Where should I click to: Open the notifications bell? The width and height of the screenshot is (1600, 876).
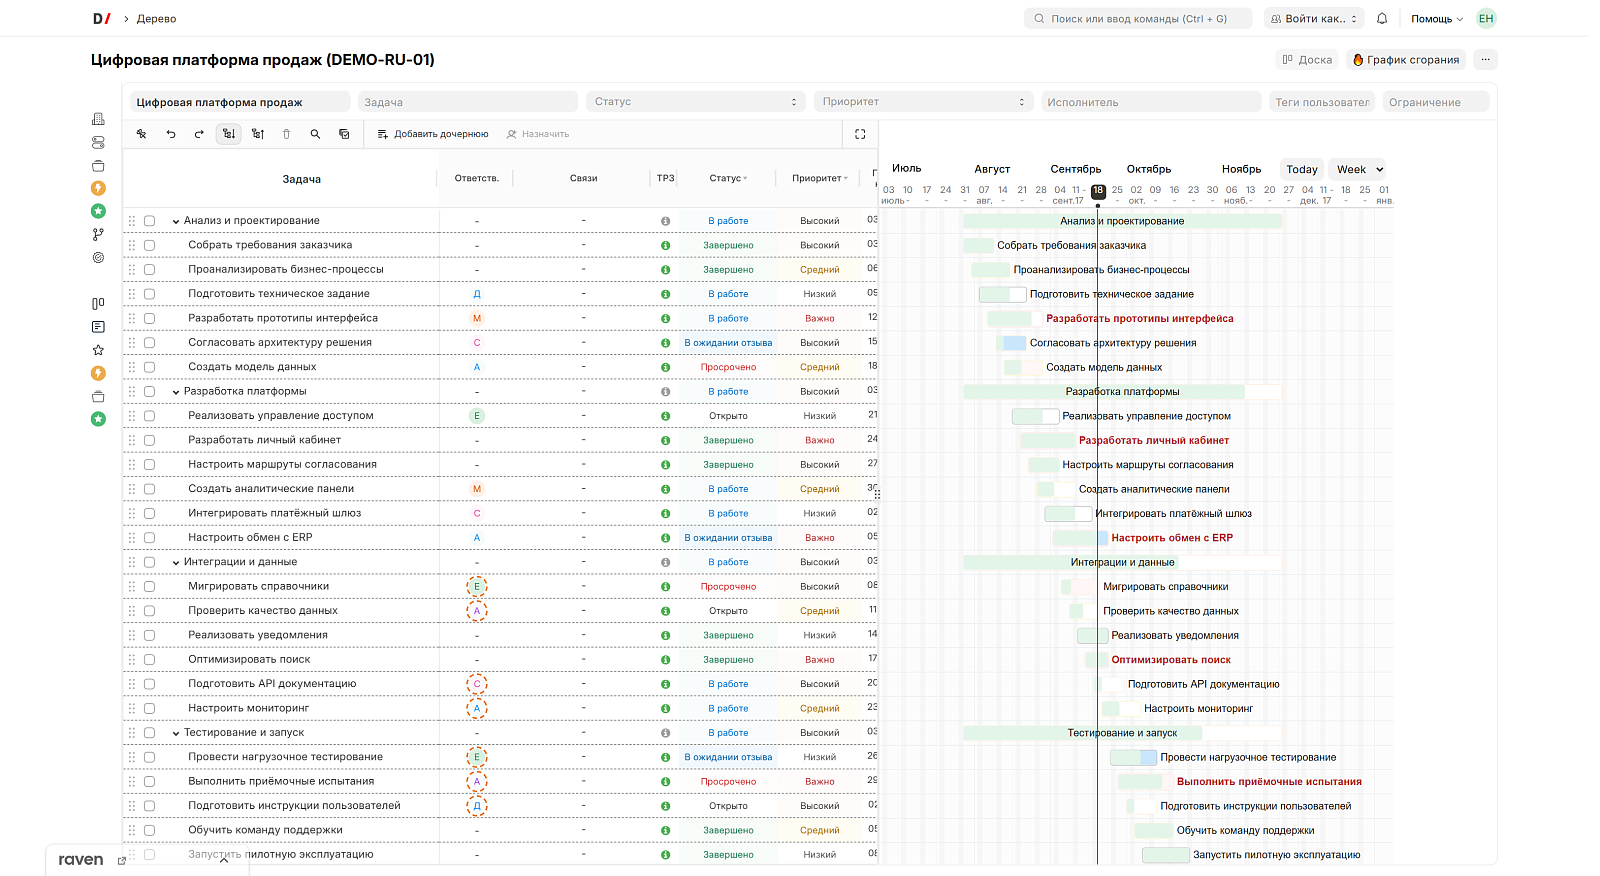(1382, 19)
